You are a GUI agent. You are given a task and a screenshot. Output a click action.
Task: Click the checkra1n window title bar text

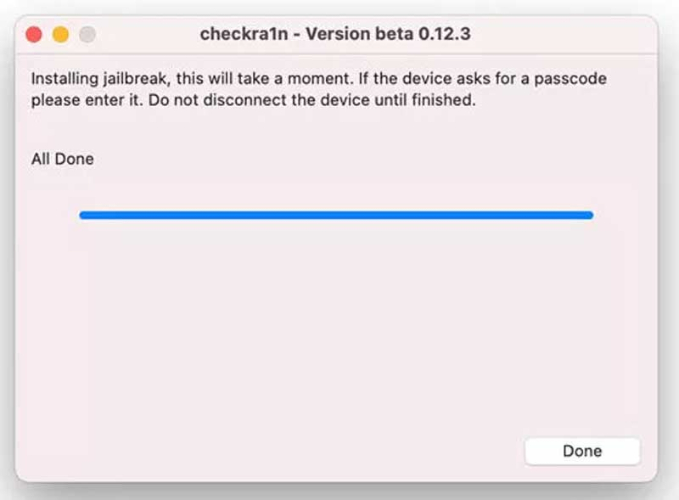335,34
